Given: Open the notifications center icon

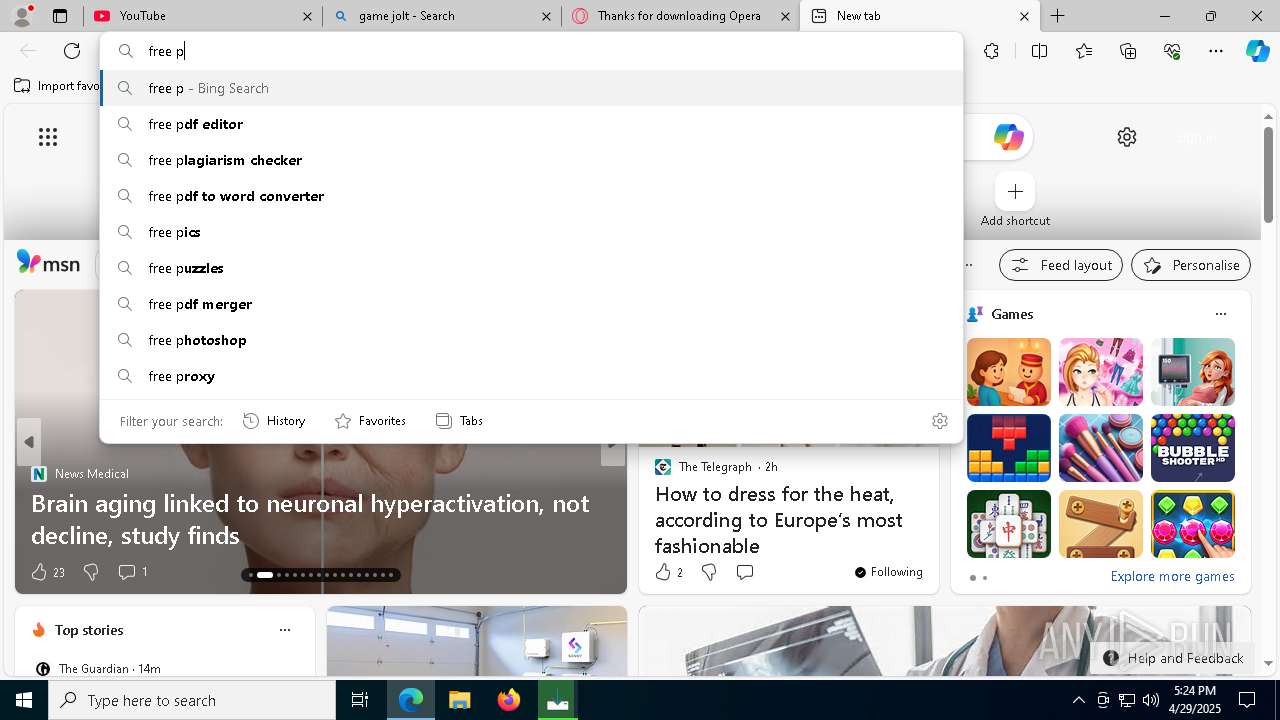Looking at the screenshot, I should [x=1246, y=700].
